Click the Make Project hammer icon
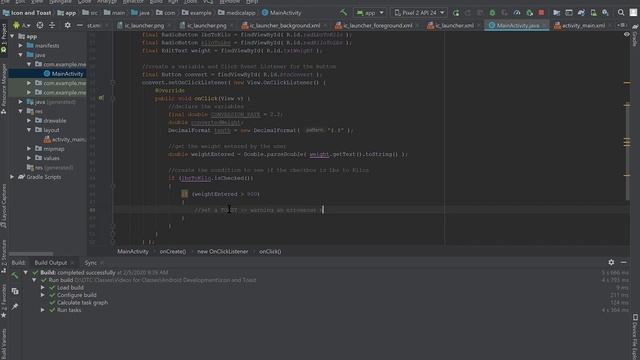 (x=343, y=13)
